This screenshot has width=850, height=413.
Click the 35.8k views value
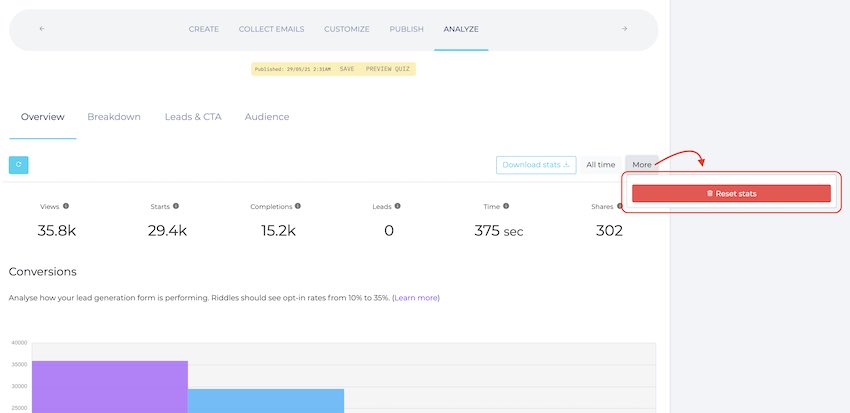click(56, 231)
